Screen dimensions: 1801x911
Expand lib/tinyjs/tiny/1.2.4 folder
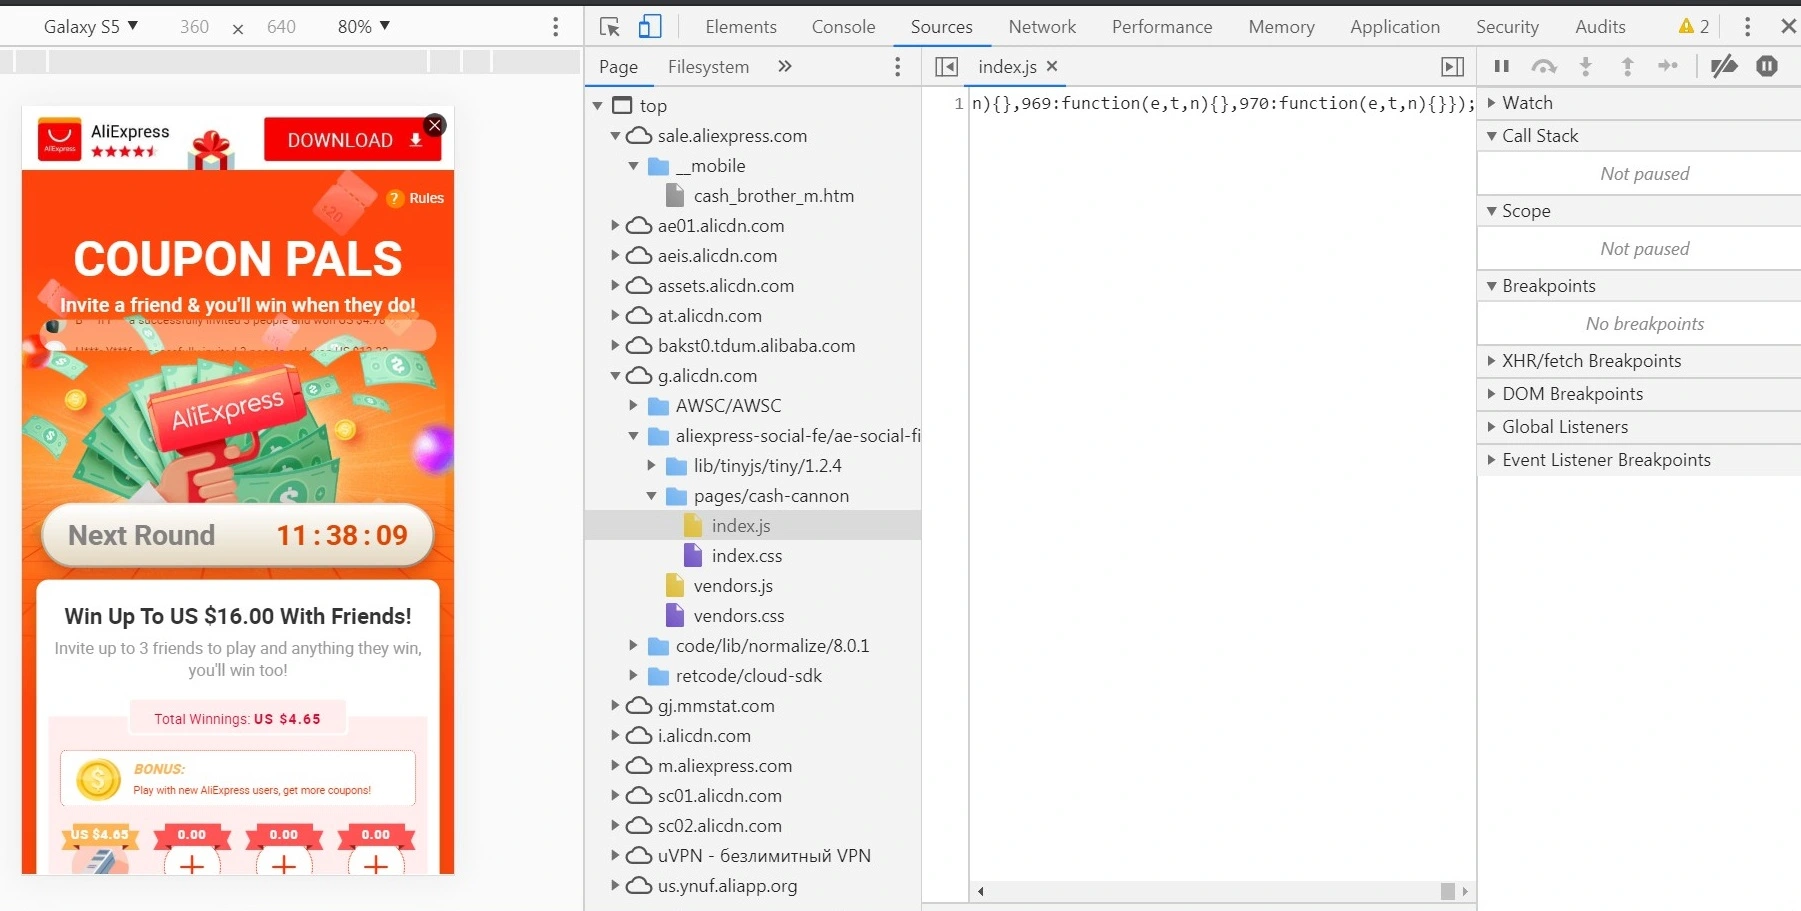652,466
